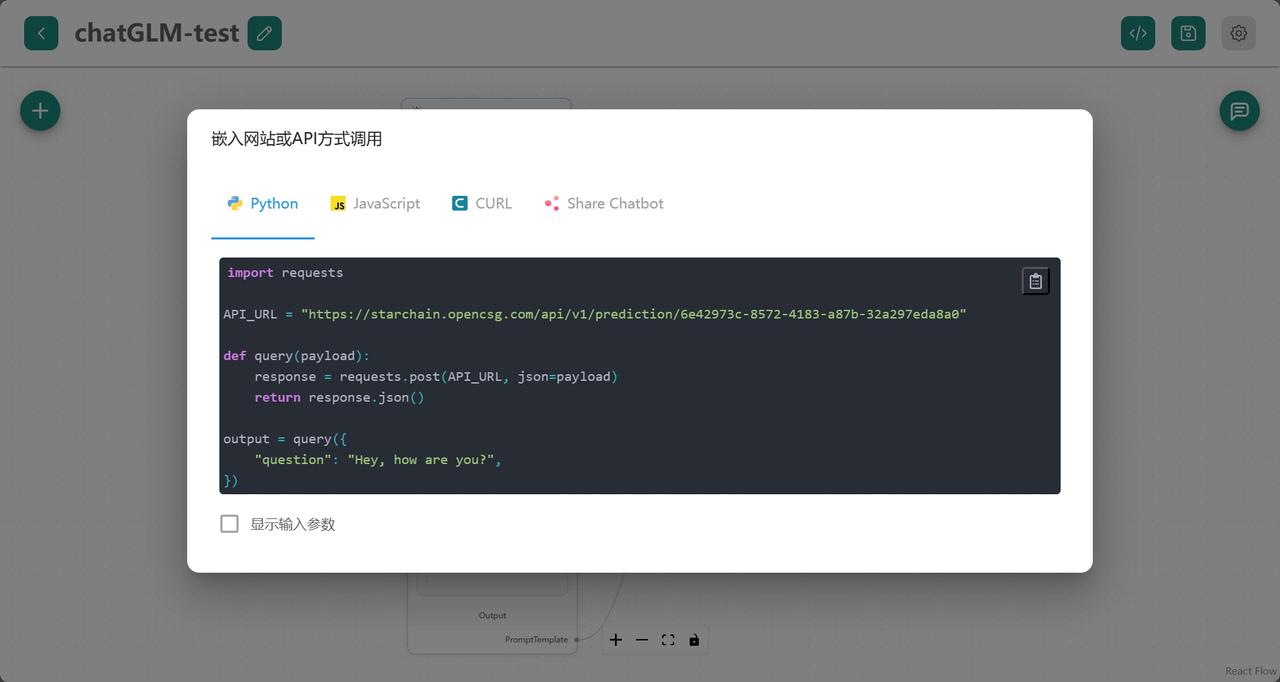Click the Output label on the node
The width and height of the screenshot is (1280, 682).
click(x=492, y=616)
